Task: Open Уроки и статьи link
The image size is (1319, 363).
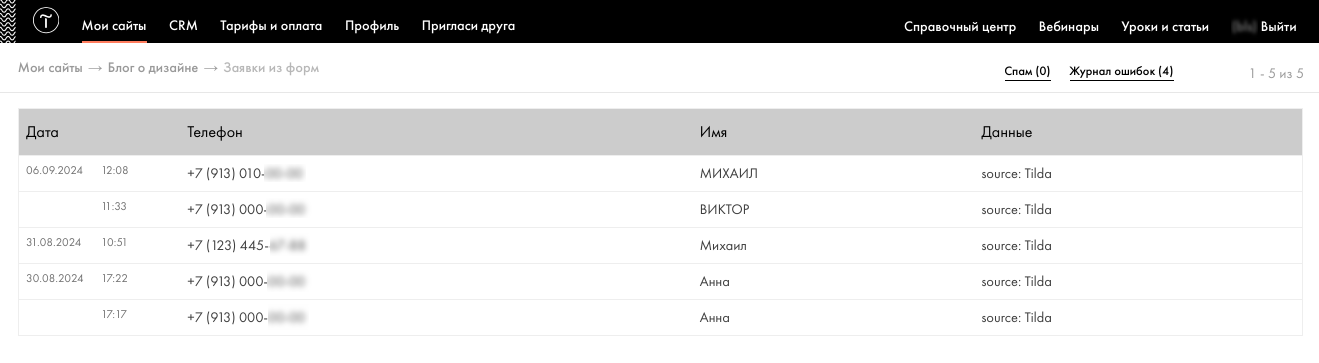Action: tap(1165, 27)
